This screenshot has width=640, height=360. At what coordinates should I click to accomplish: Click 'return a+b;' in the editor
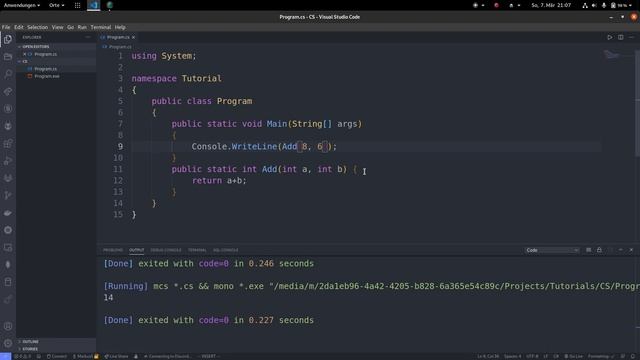(219, 180)
